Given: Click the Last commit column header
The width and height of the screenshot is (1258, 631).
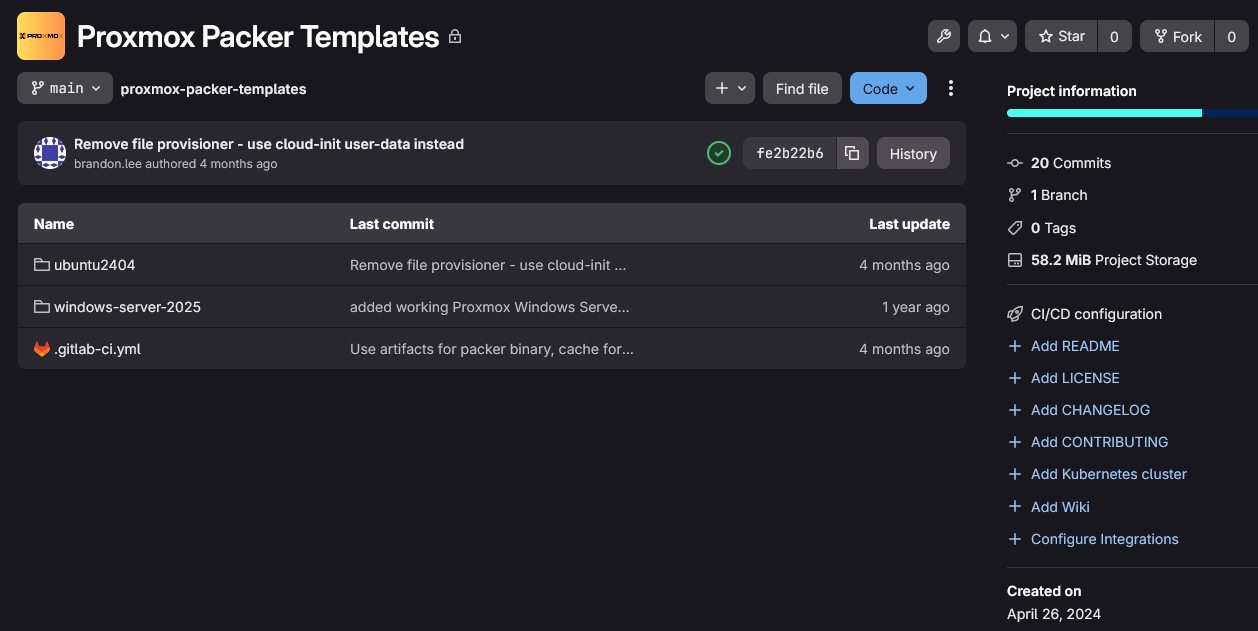Looking at the screenshot, I should coord(392,224).
